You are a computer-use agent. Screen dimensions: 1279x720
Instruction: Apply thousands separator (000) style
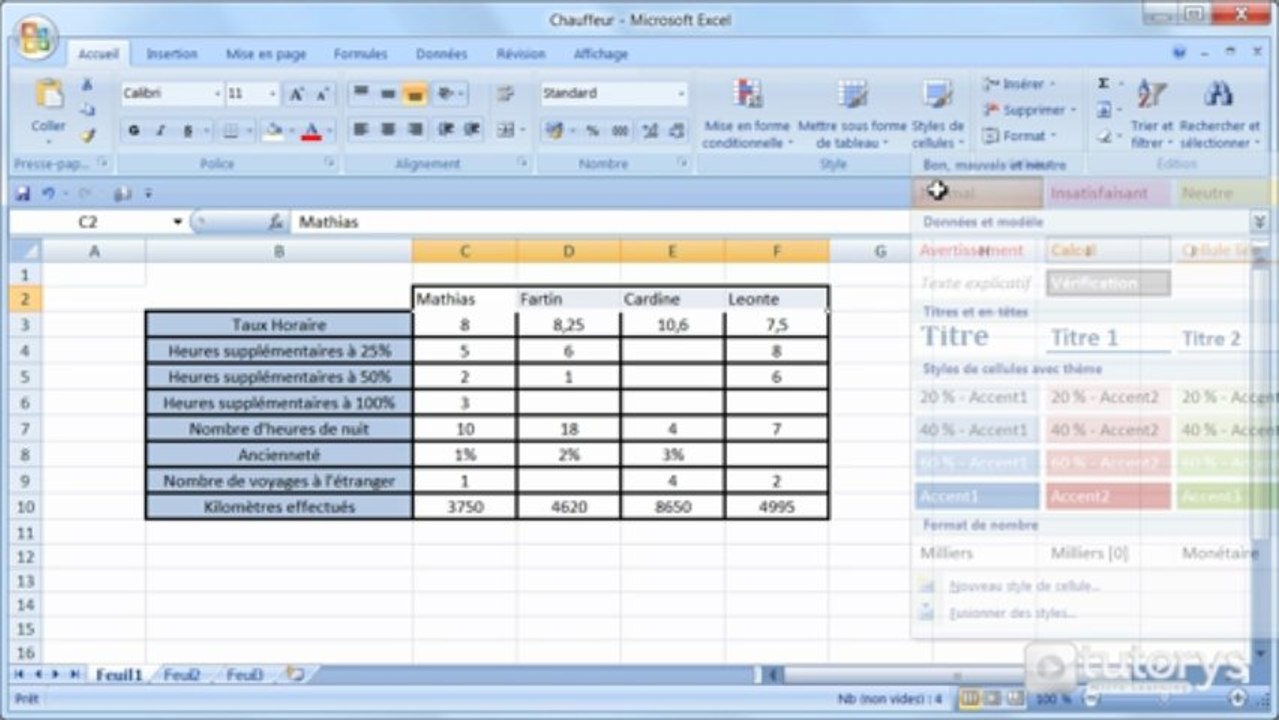click(x=620, y=130)
